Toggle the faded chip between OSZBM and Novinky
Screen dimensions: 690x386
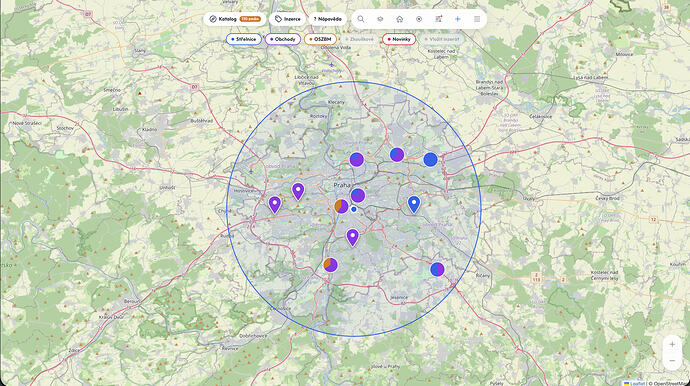point(359,39)
